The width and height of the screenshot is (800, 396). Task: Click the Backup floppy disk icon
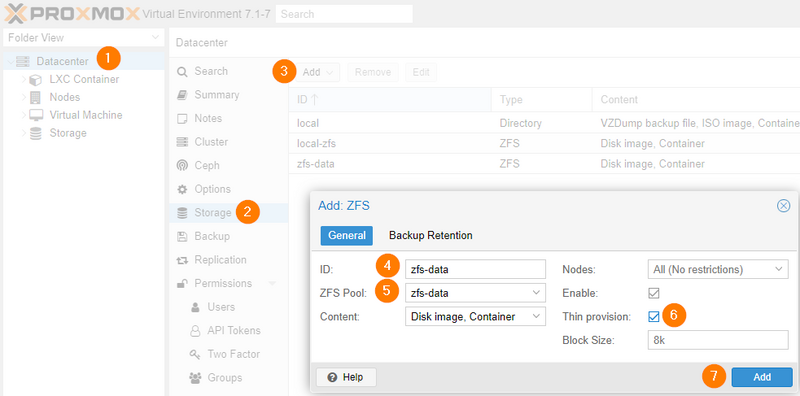click(x=182, y=236)
